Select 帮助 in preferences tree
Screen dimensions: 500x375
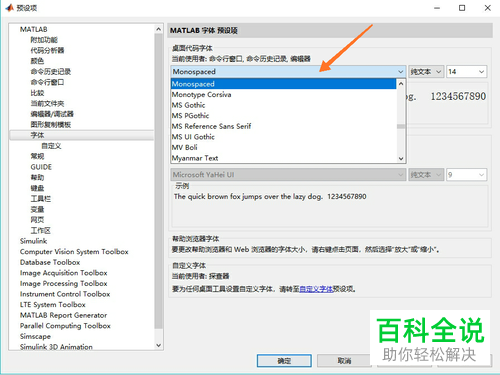click(37, 178)
